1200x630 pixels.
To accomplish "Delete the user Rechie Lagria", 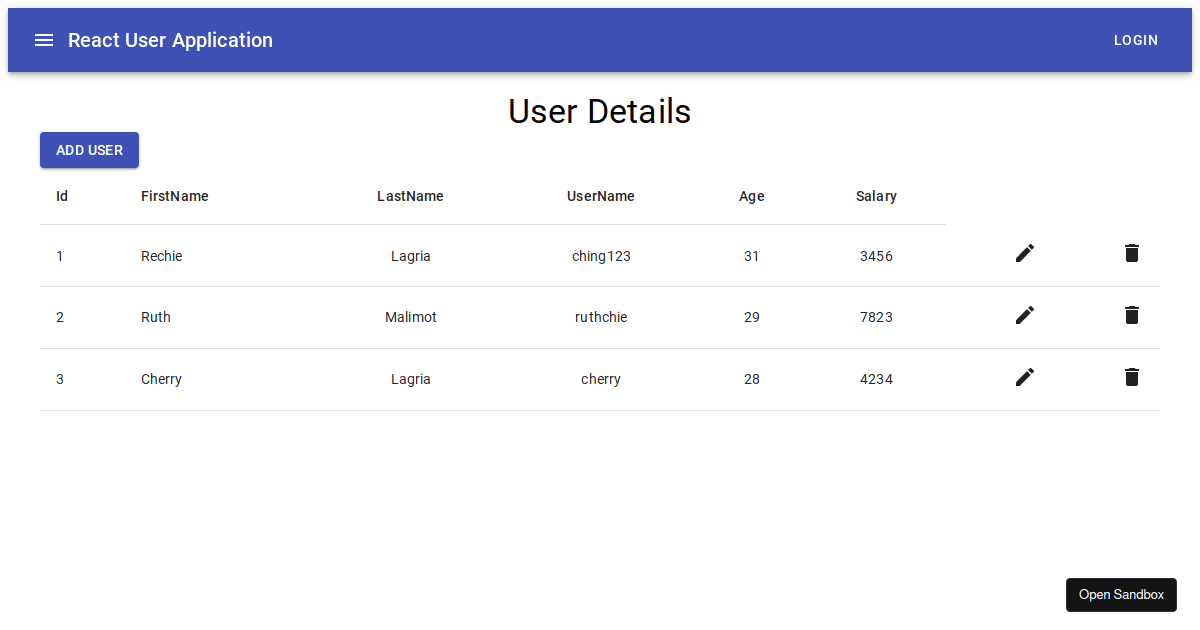I will coord(1131,253).
